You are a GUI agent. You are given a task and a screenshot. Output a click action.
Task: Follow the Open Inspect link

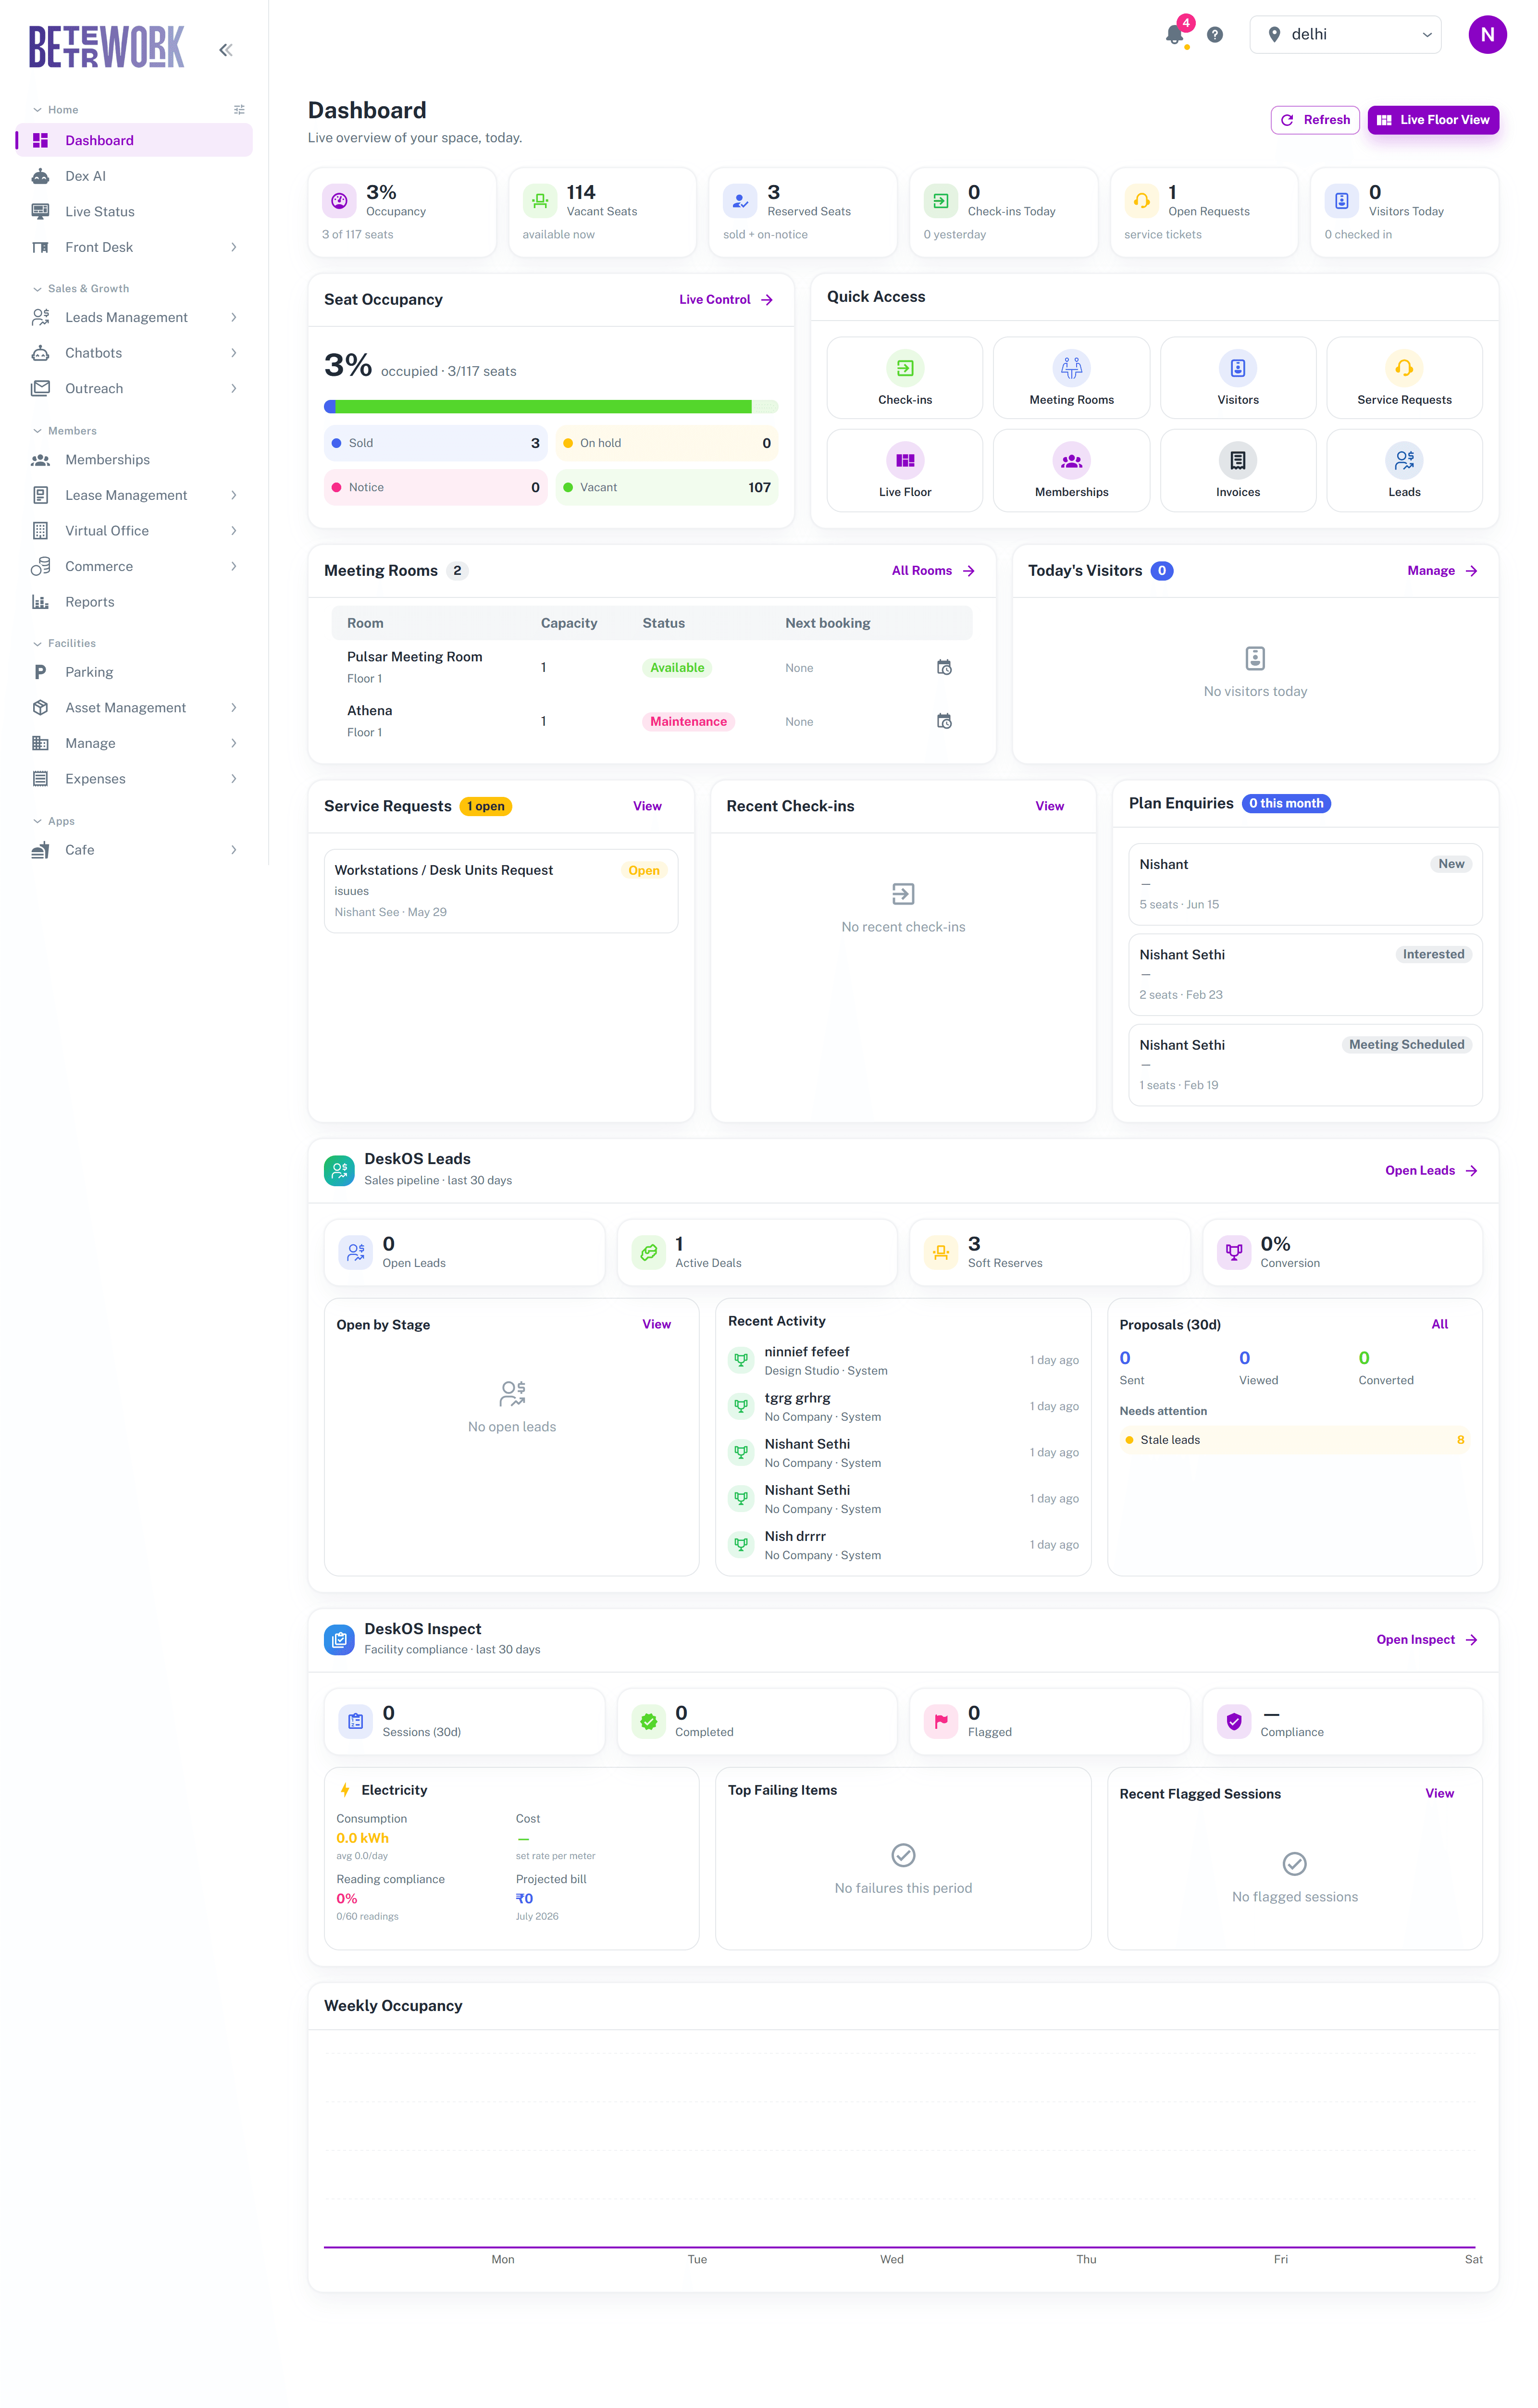(1427, 1640)
